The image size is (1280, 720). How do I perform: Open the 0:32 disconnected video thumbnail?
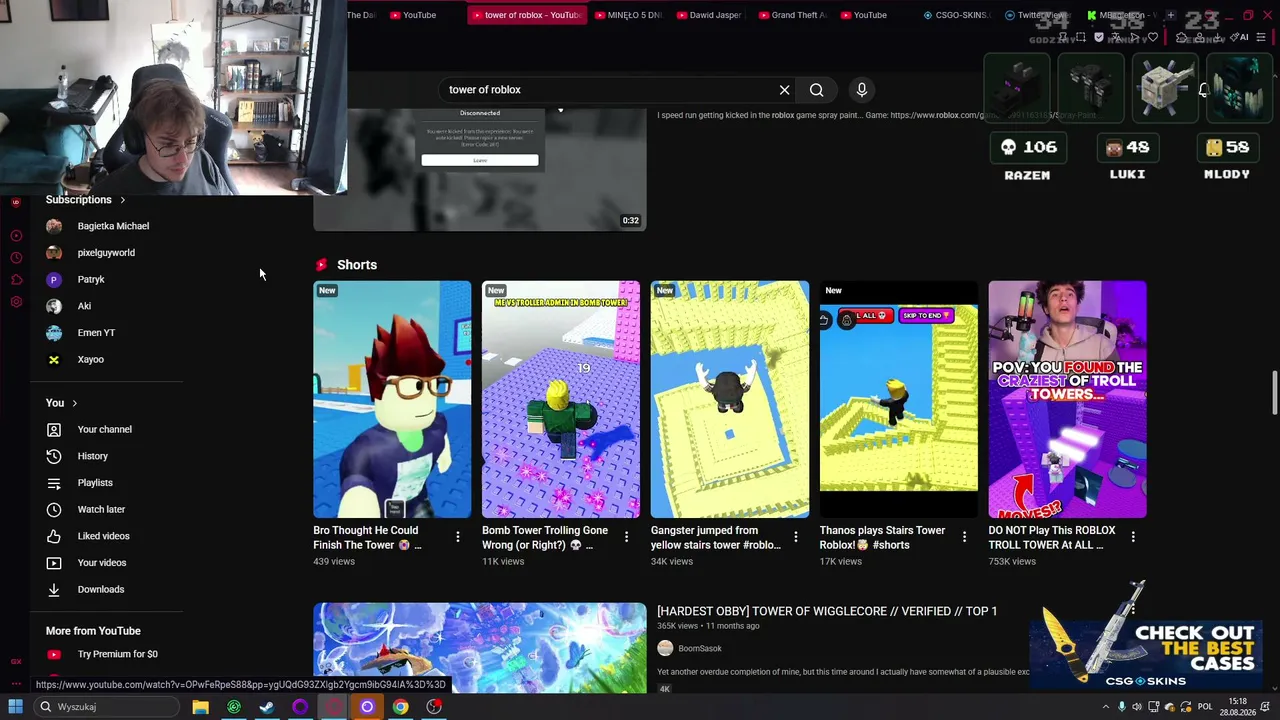click(480, 170)
